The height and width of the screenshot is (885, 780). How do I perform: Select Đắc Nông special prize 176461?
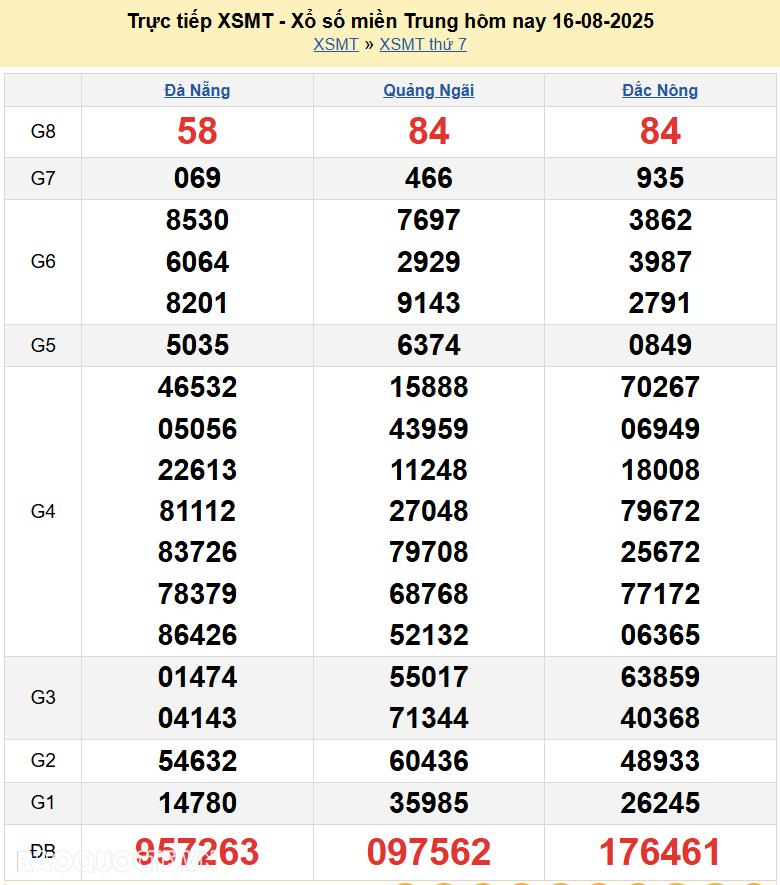pos(660,852)
